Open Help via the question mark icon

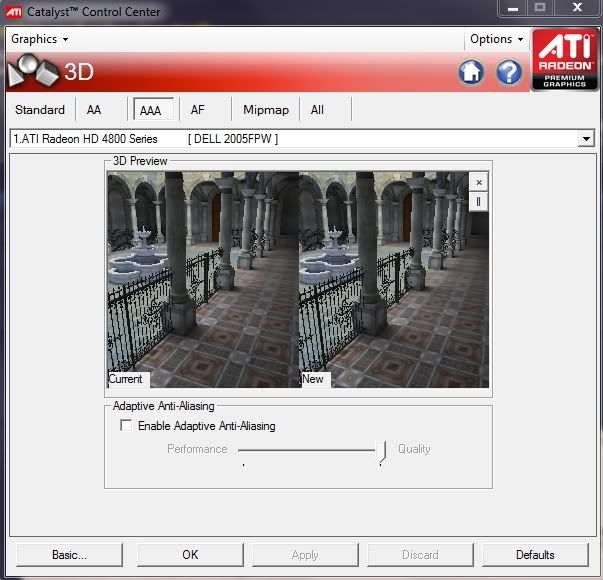tap(509, 72)
